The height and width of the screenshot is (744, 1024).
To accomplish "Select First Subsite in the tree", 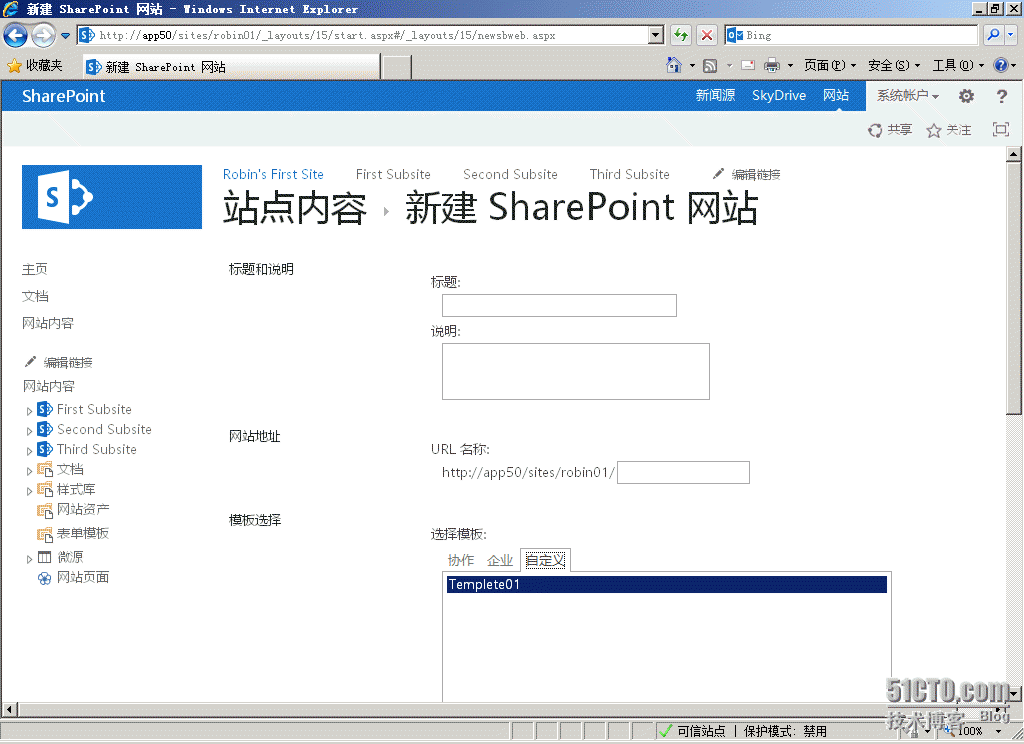I will click(94, 410).
